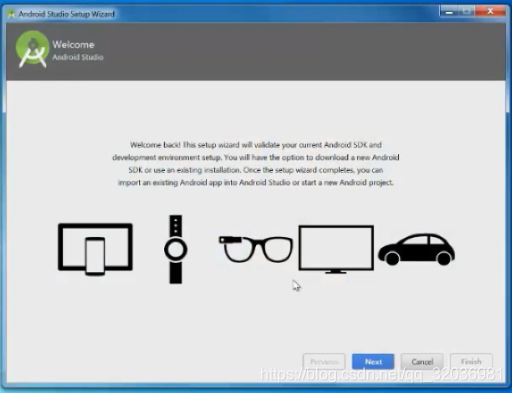512x393 pixels.
Task: Click the Android Wear watch icon
Action: 176,249
